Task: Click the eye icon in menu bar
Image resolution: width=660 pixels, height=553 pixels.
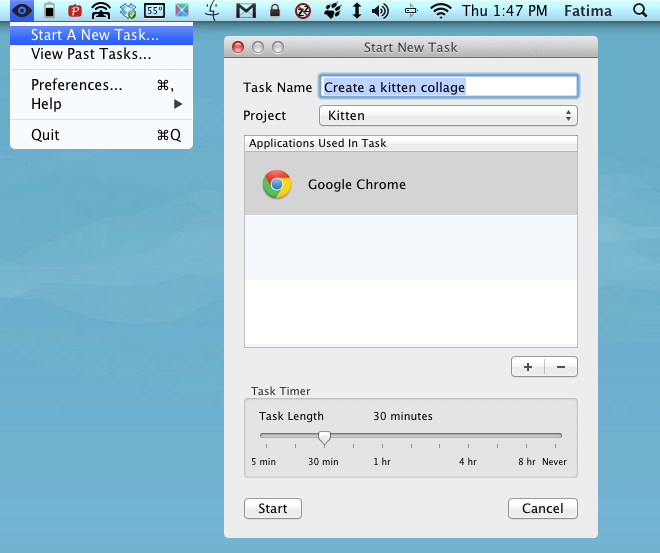Action: 22,10
